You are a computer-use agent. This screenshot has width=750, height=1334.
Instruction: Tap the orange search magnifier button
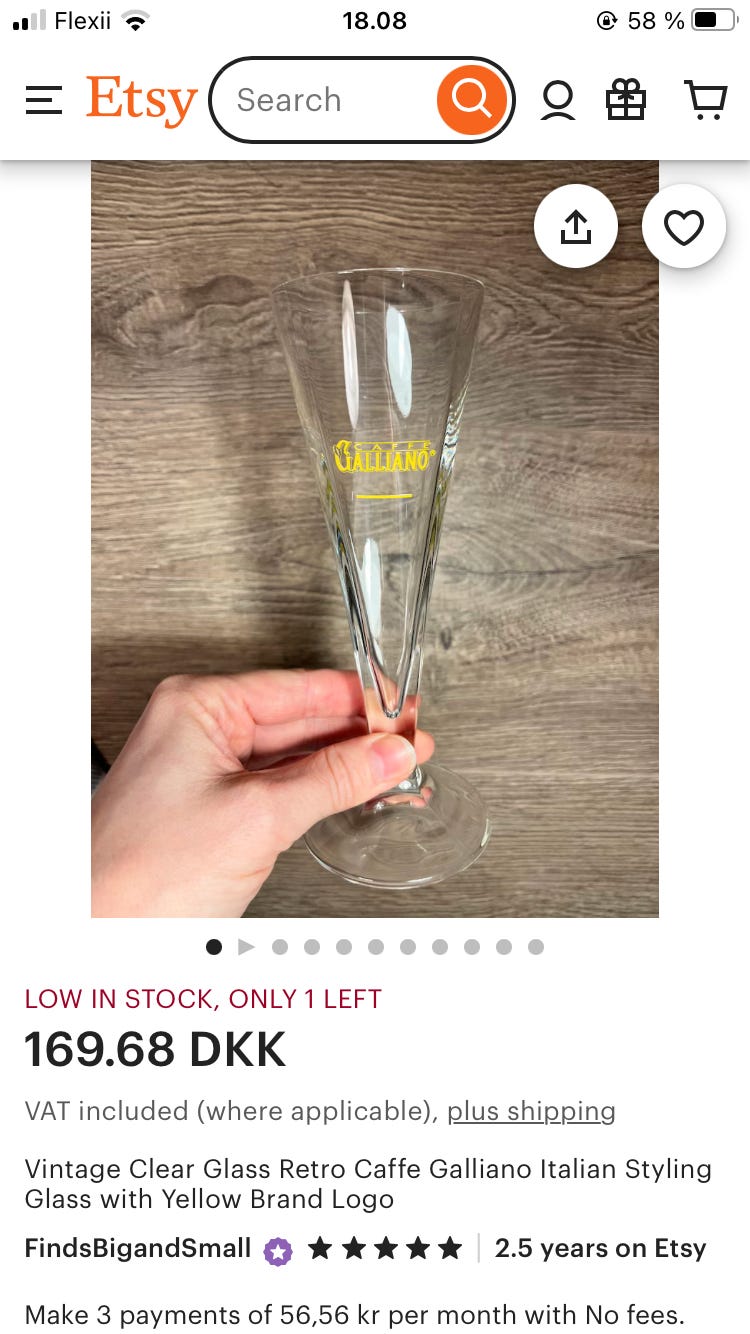tap(471, 100)
